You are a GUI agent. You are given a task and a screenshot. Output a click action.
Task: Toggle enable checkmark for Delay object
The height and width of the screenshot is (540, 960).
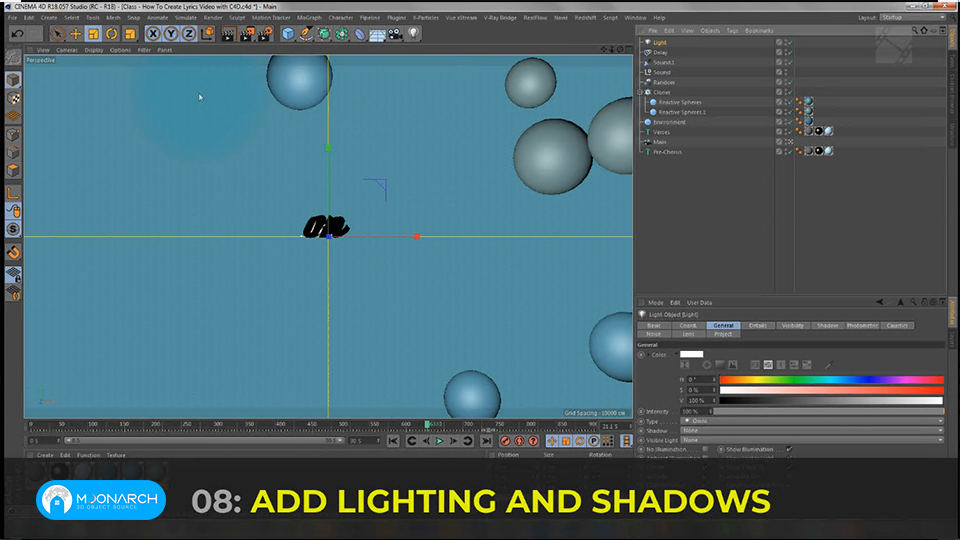[790, 53]
